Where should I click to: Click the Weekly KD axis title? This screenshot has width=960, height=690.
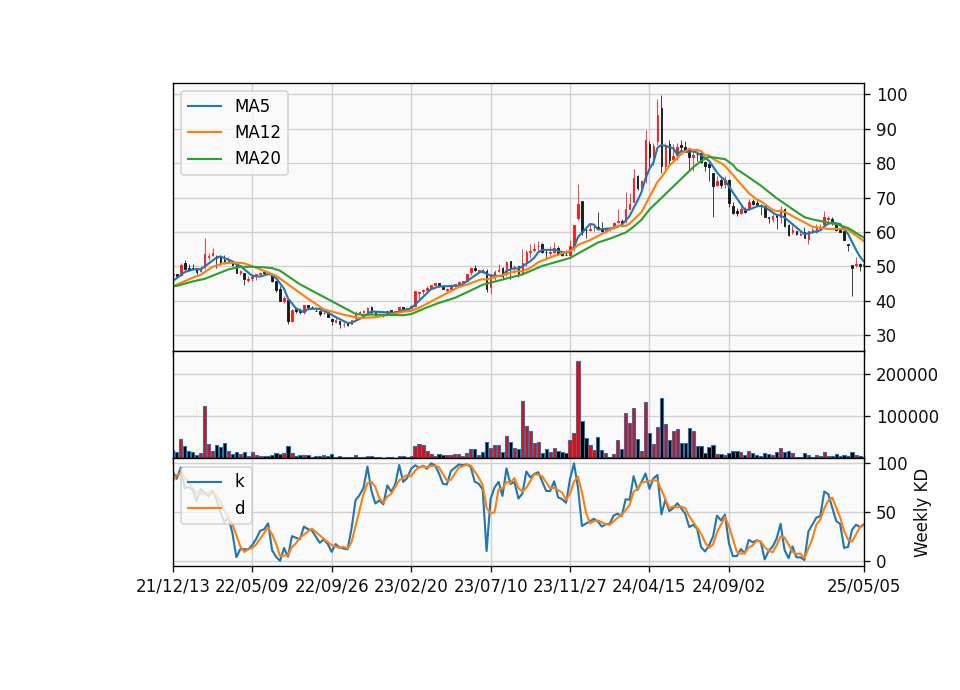click(921, 513)
